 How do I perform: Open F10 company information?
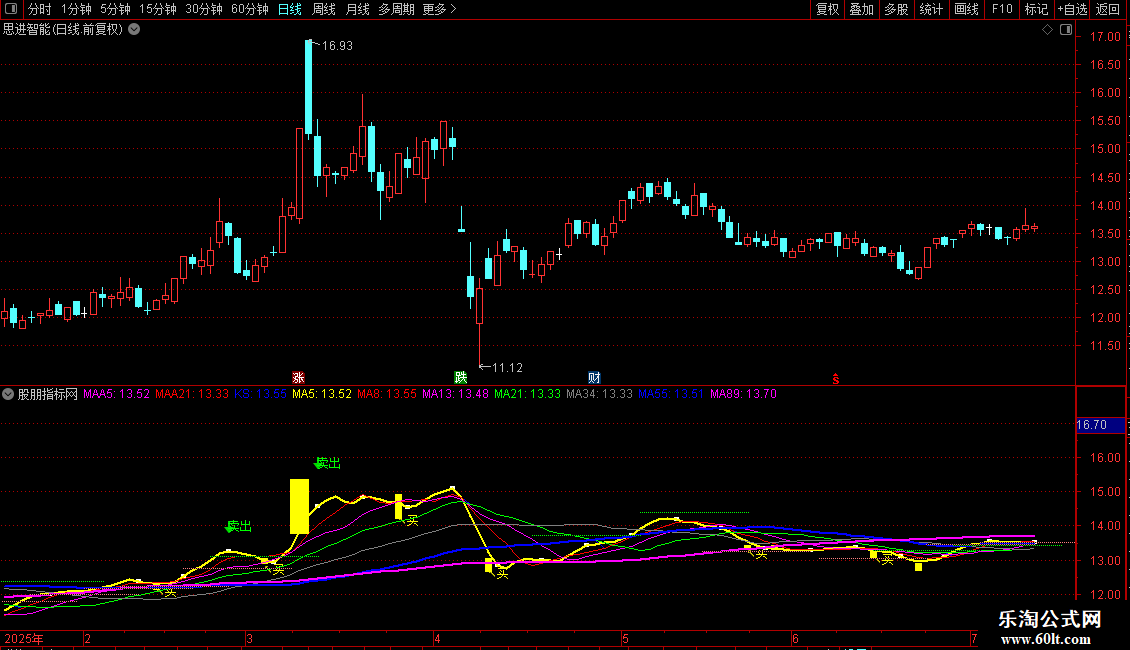pos(1002,9)
